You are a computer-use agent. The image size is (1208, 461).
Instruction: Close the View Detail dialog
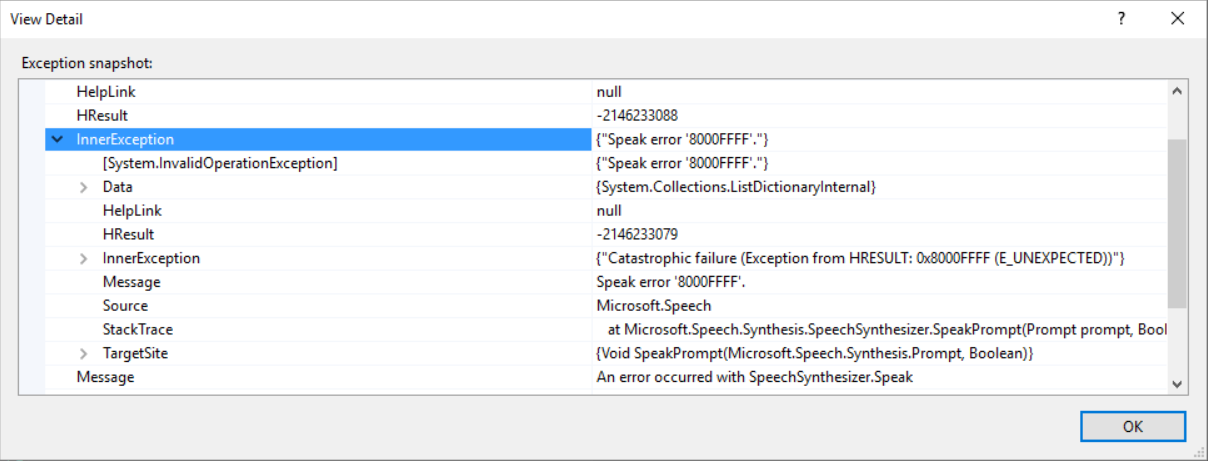1176,18
